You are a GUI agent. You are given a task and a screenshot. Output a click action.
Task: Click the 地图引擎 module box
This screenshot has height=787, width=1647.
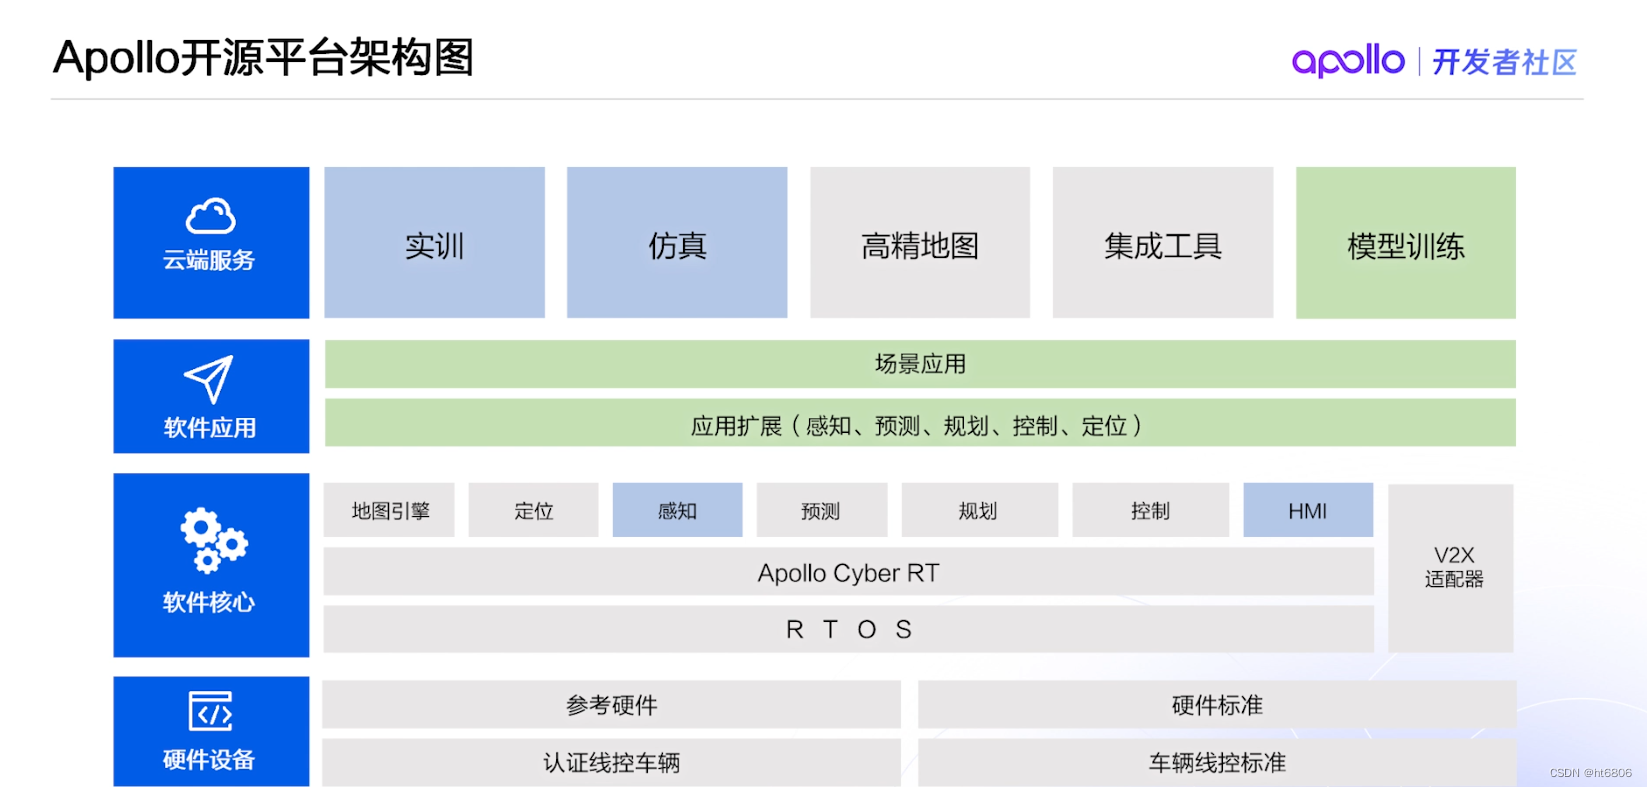(389, 511)
